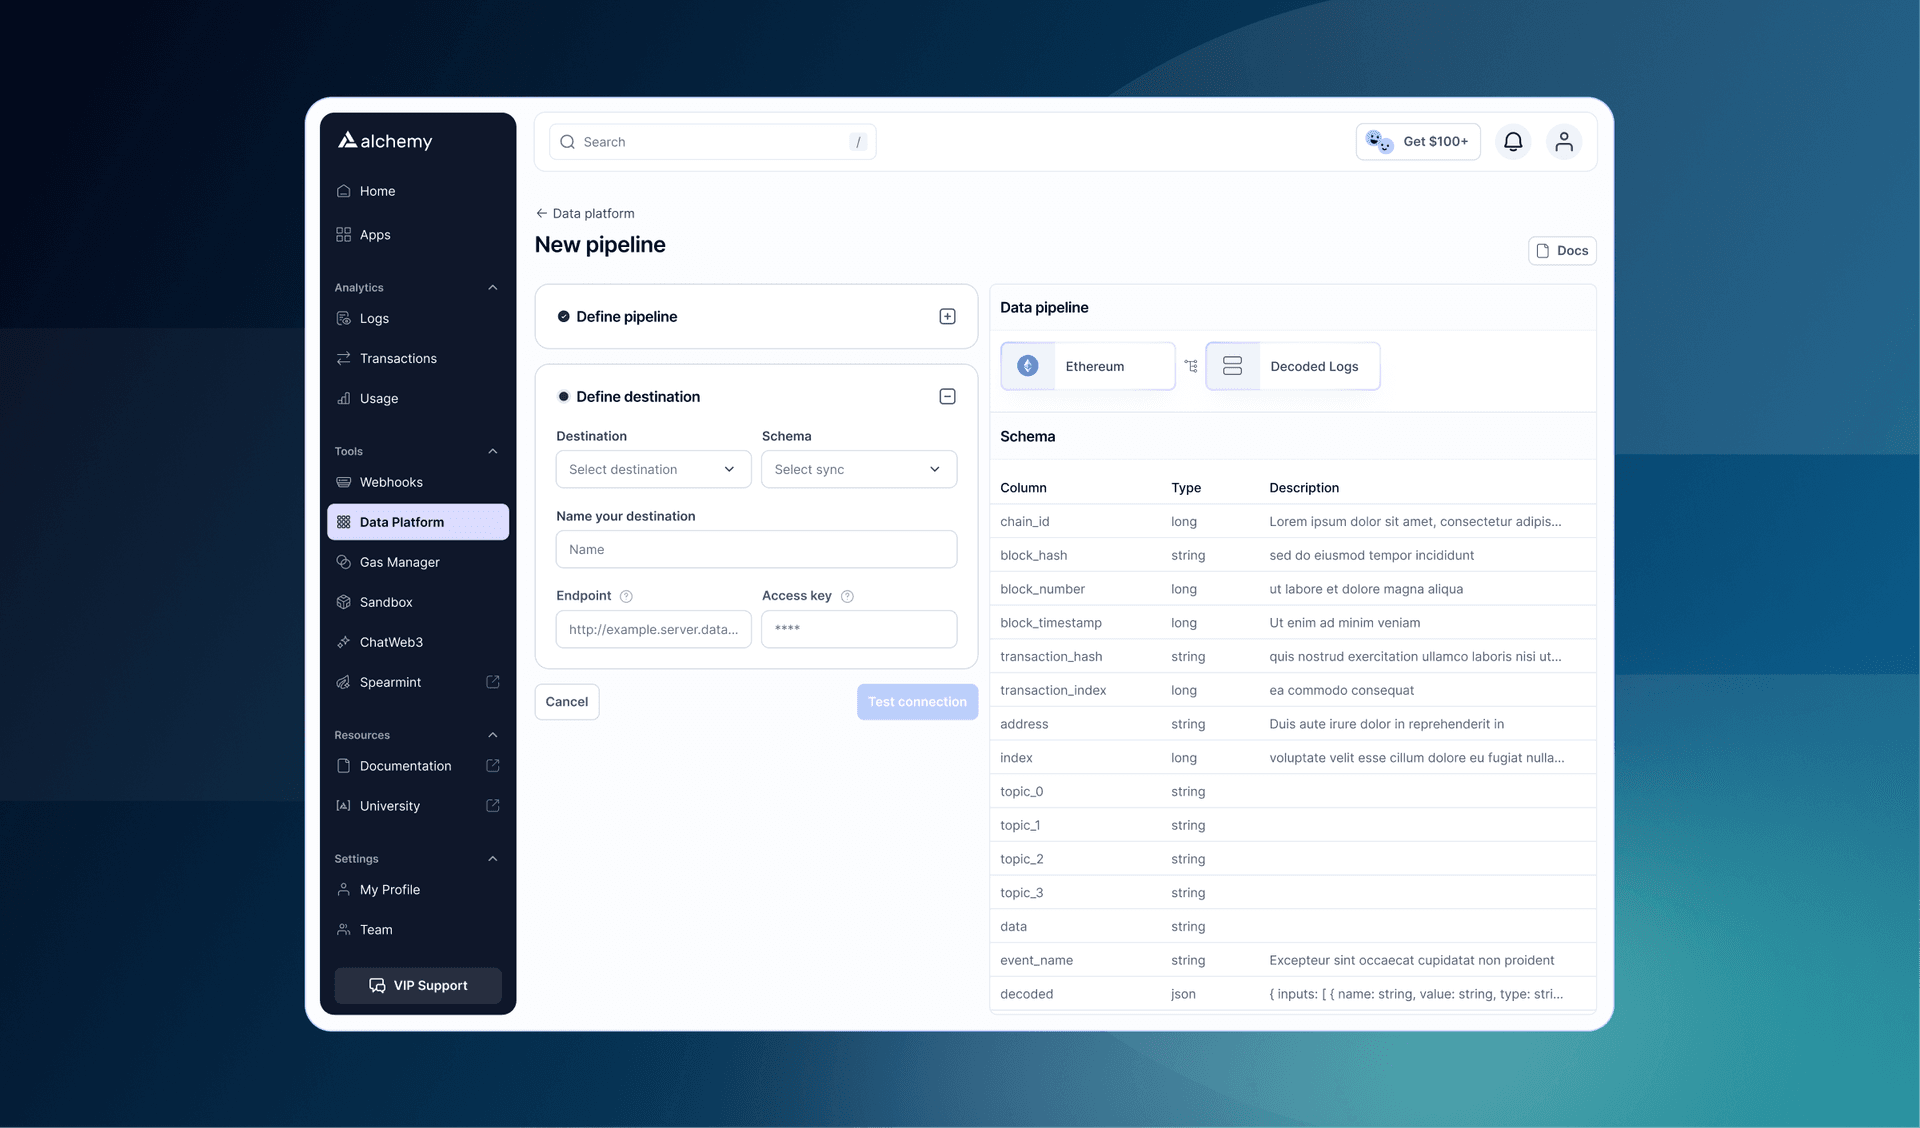Collapse the Define destination section
The height and width of the screenshot is (1128, 1920).
(946, 396)
